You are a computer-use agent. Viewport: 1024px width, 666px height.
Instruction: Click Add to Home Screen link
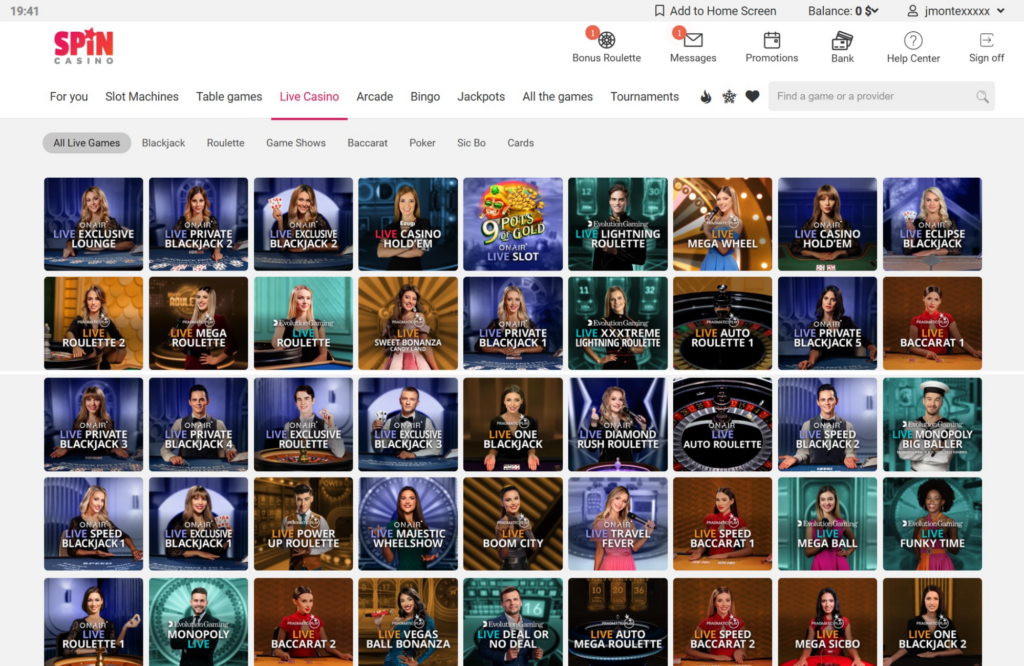[722, 10]
